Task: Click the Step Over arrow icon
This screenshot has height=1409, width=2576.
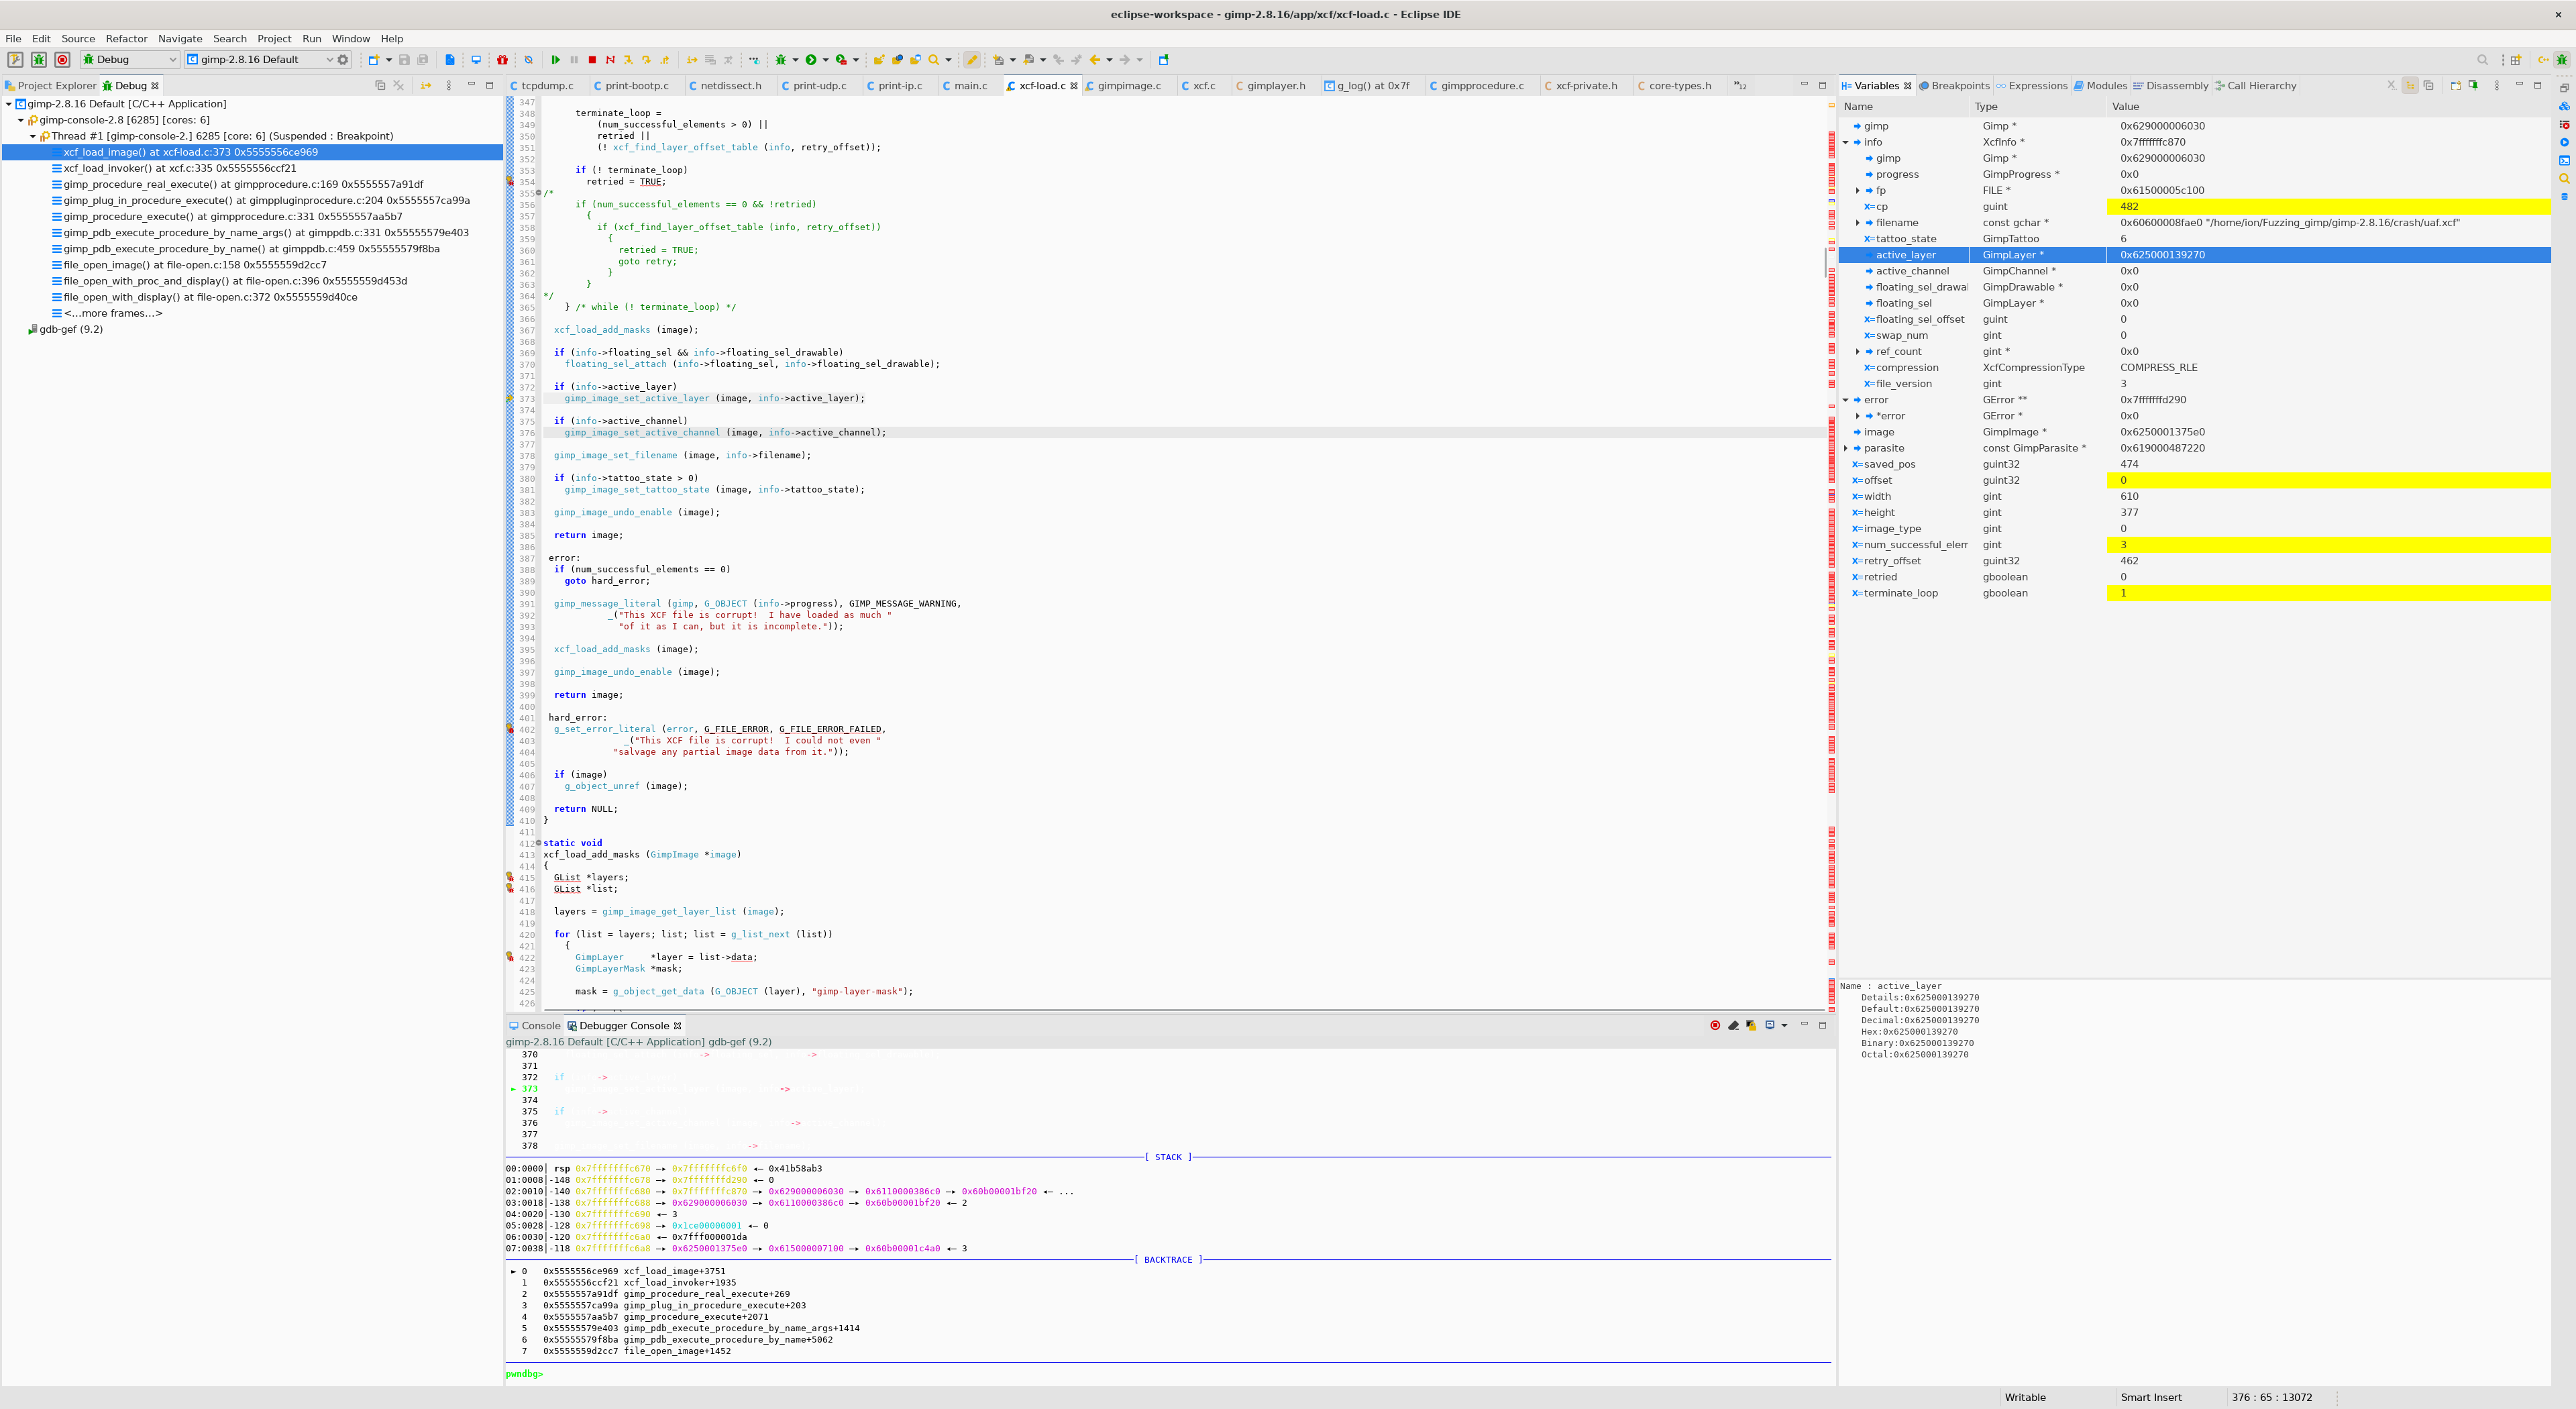Action: click(646, 60)
